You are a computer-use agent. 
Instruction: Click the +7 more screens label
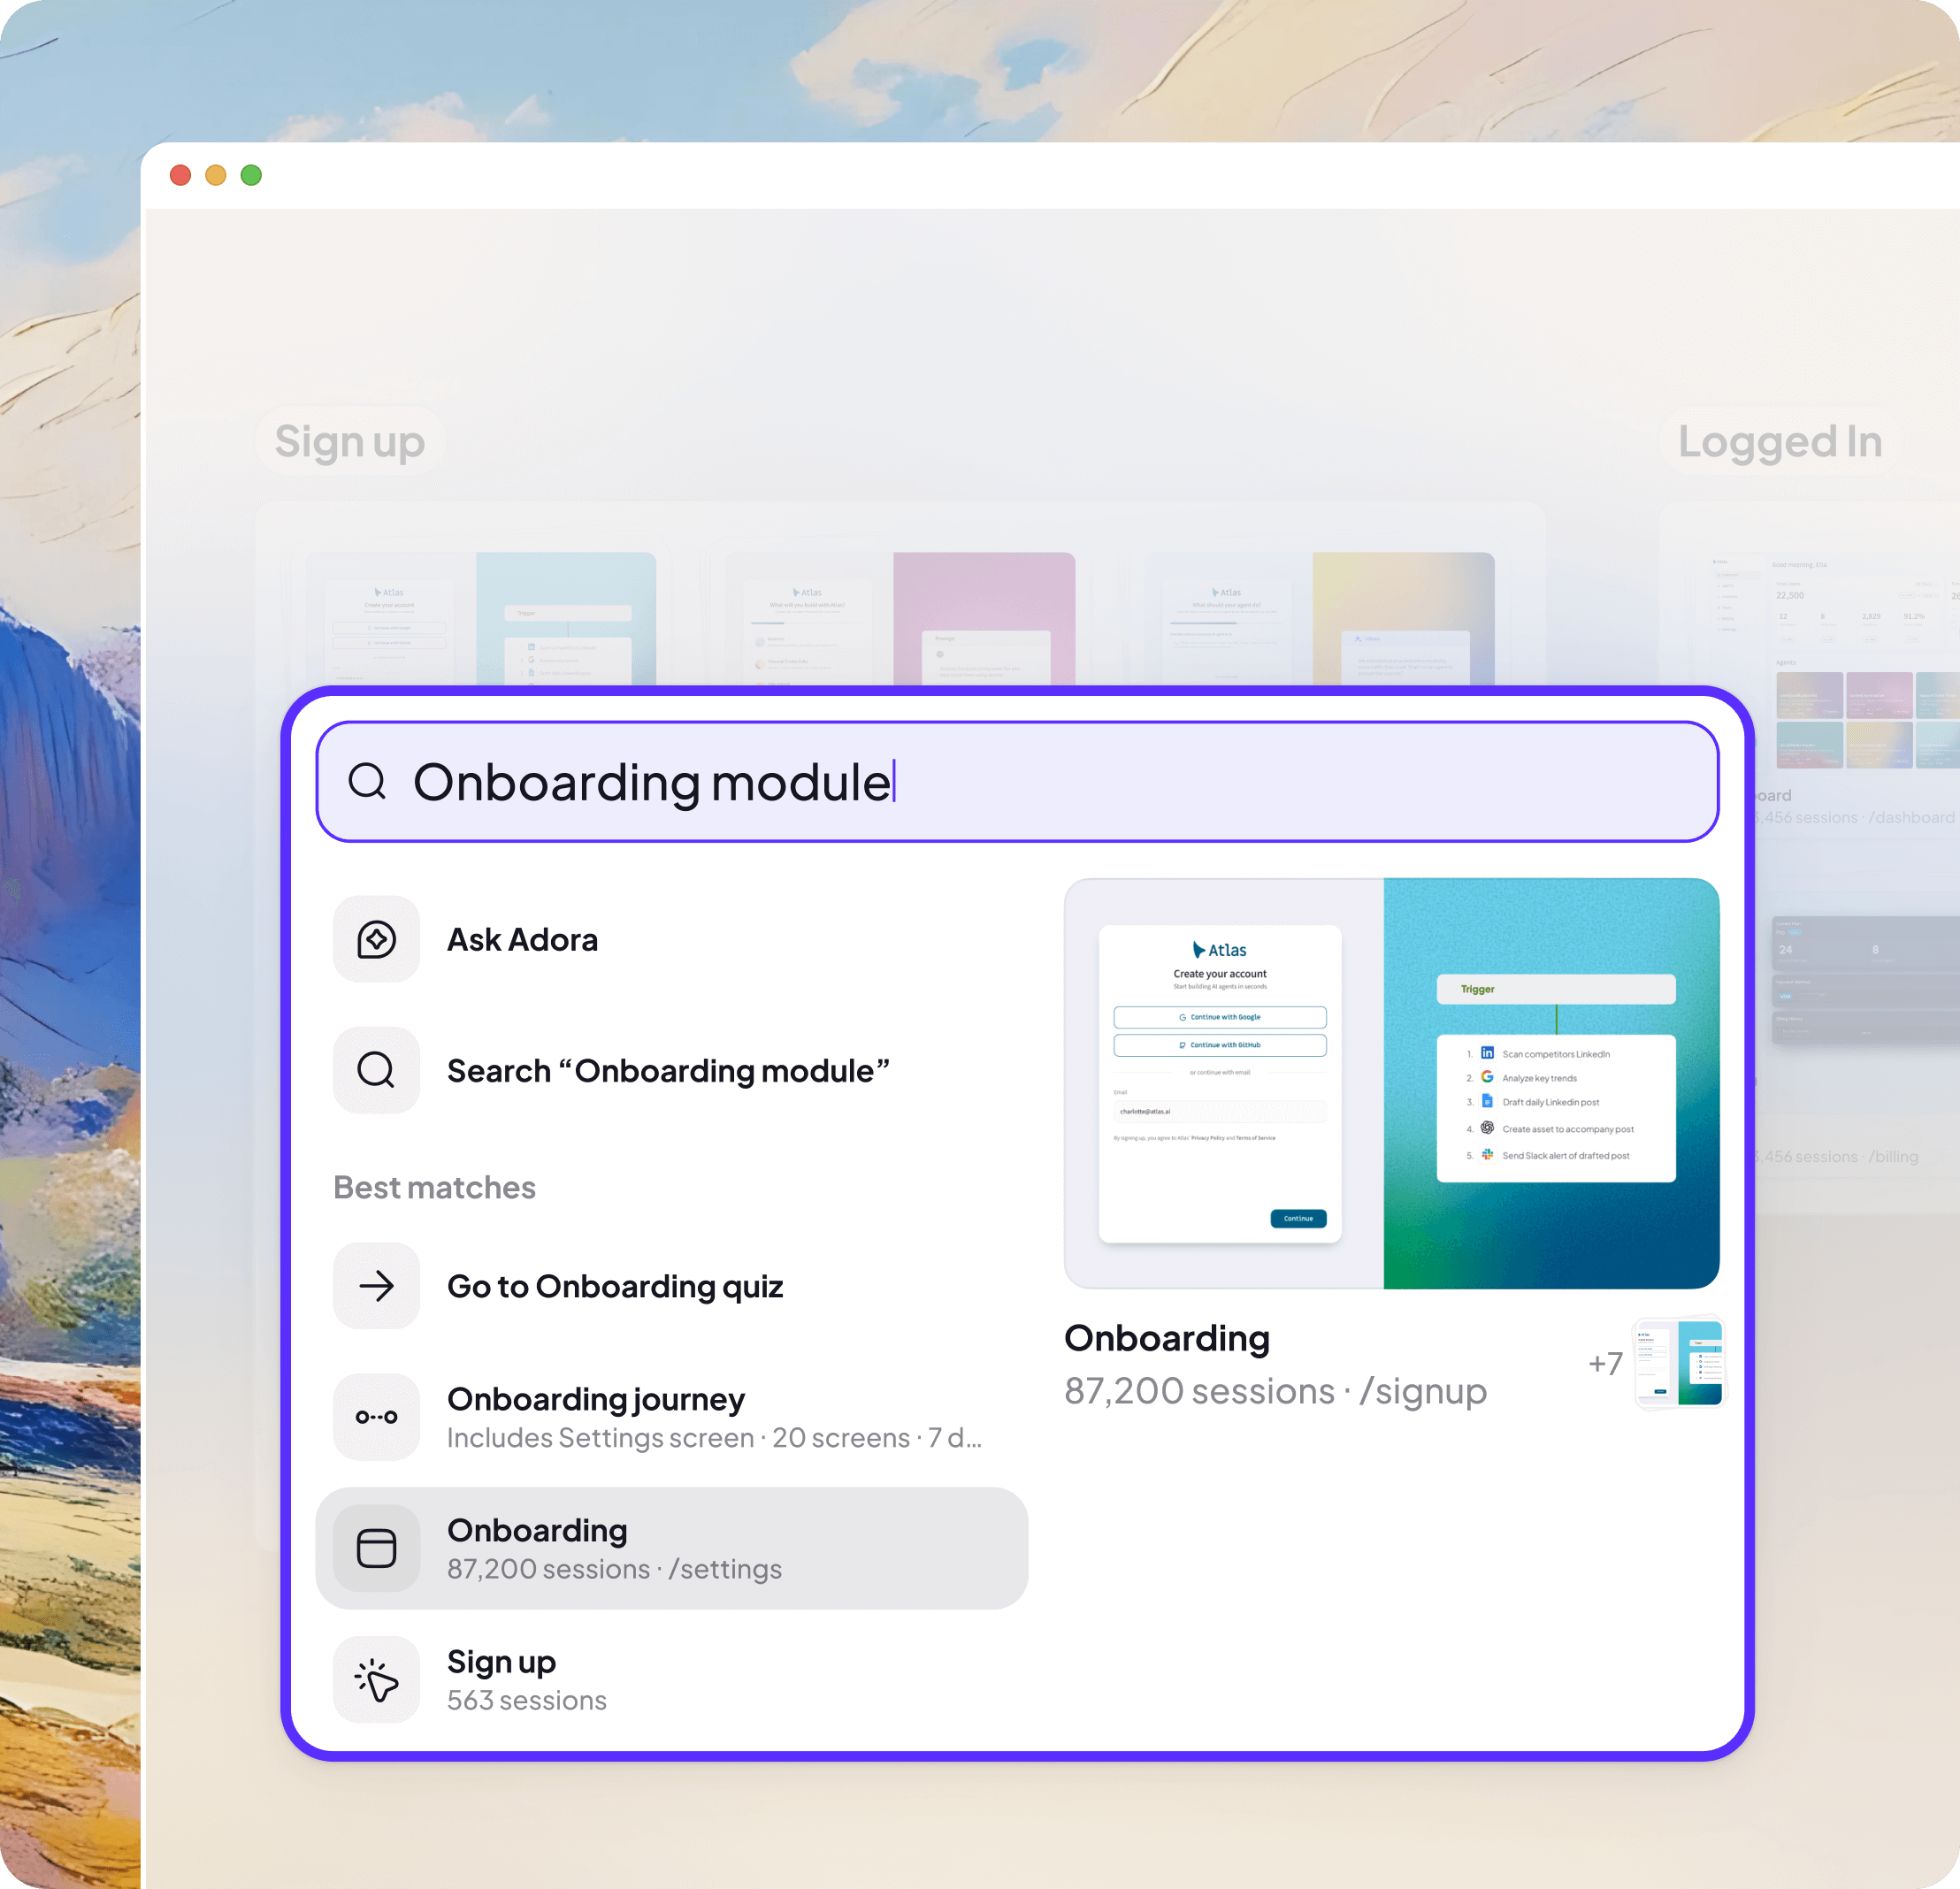tap(1605, 1363)
